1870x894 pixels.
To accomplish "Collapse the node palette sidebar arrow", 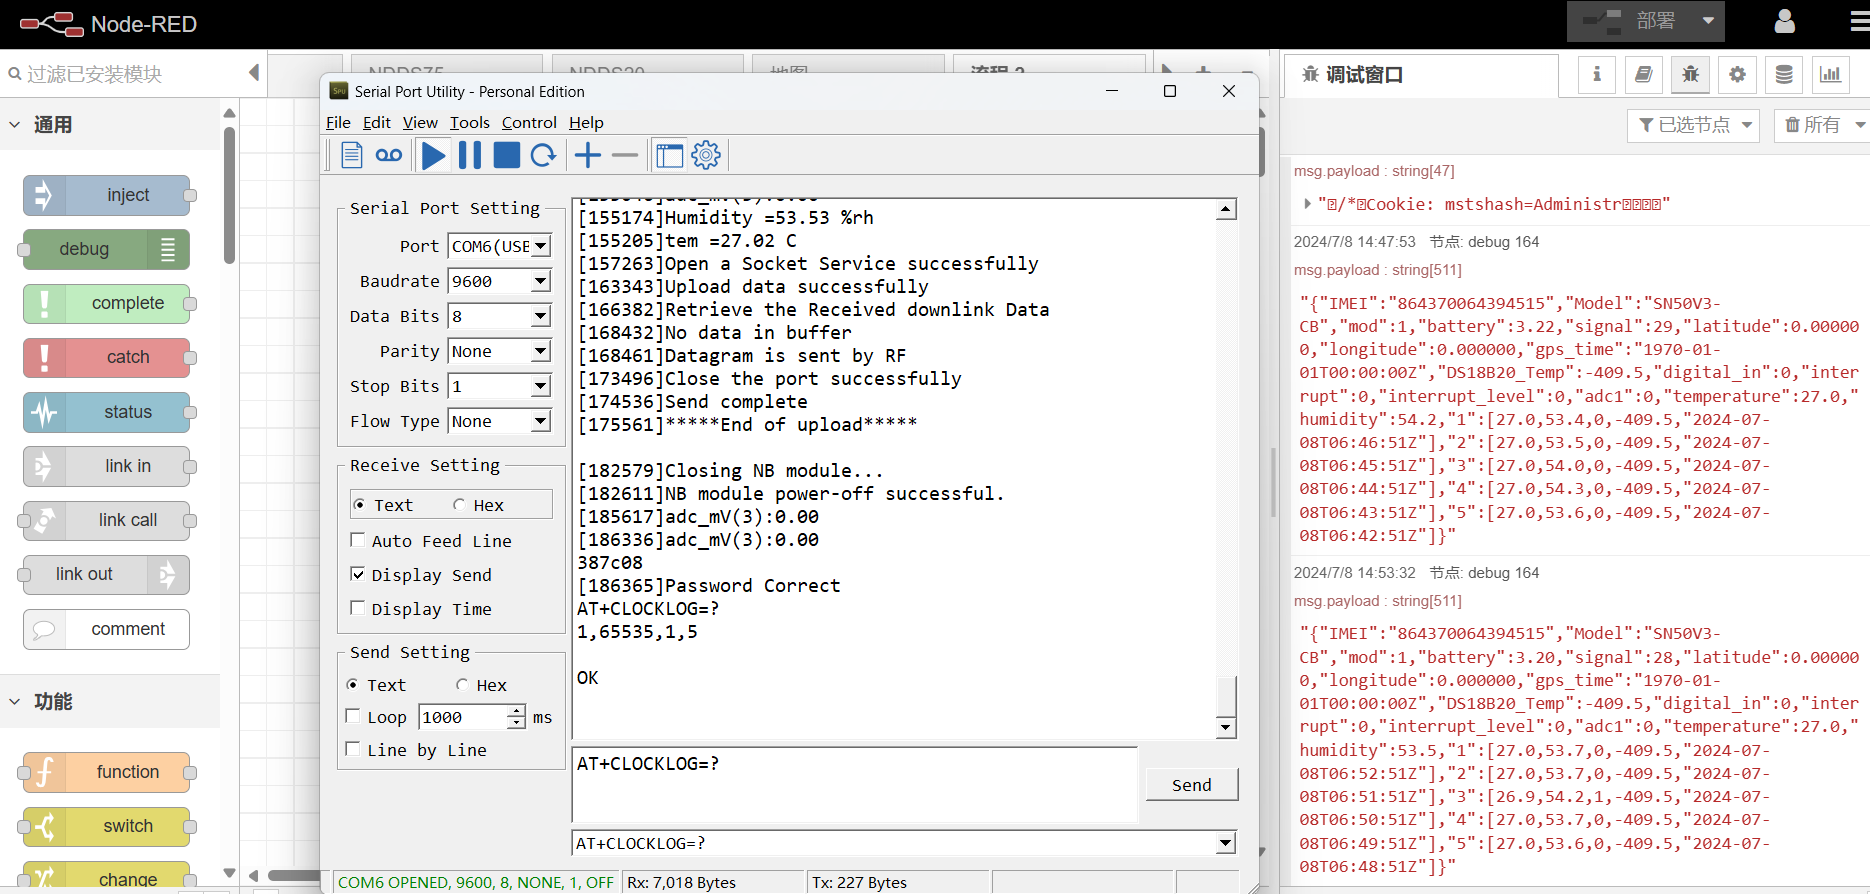I will (254, 73).
